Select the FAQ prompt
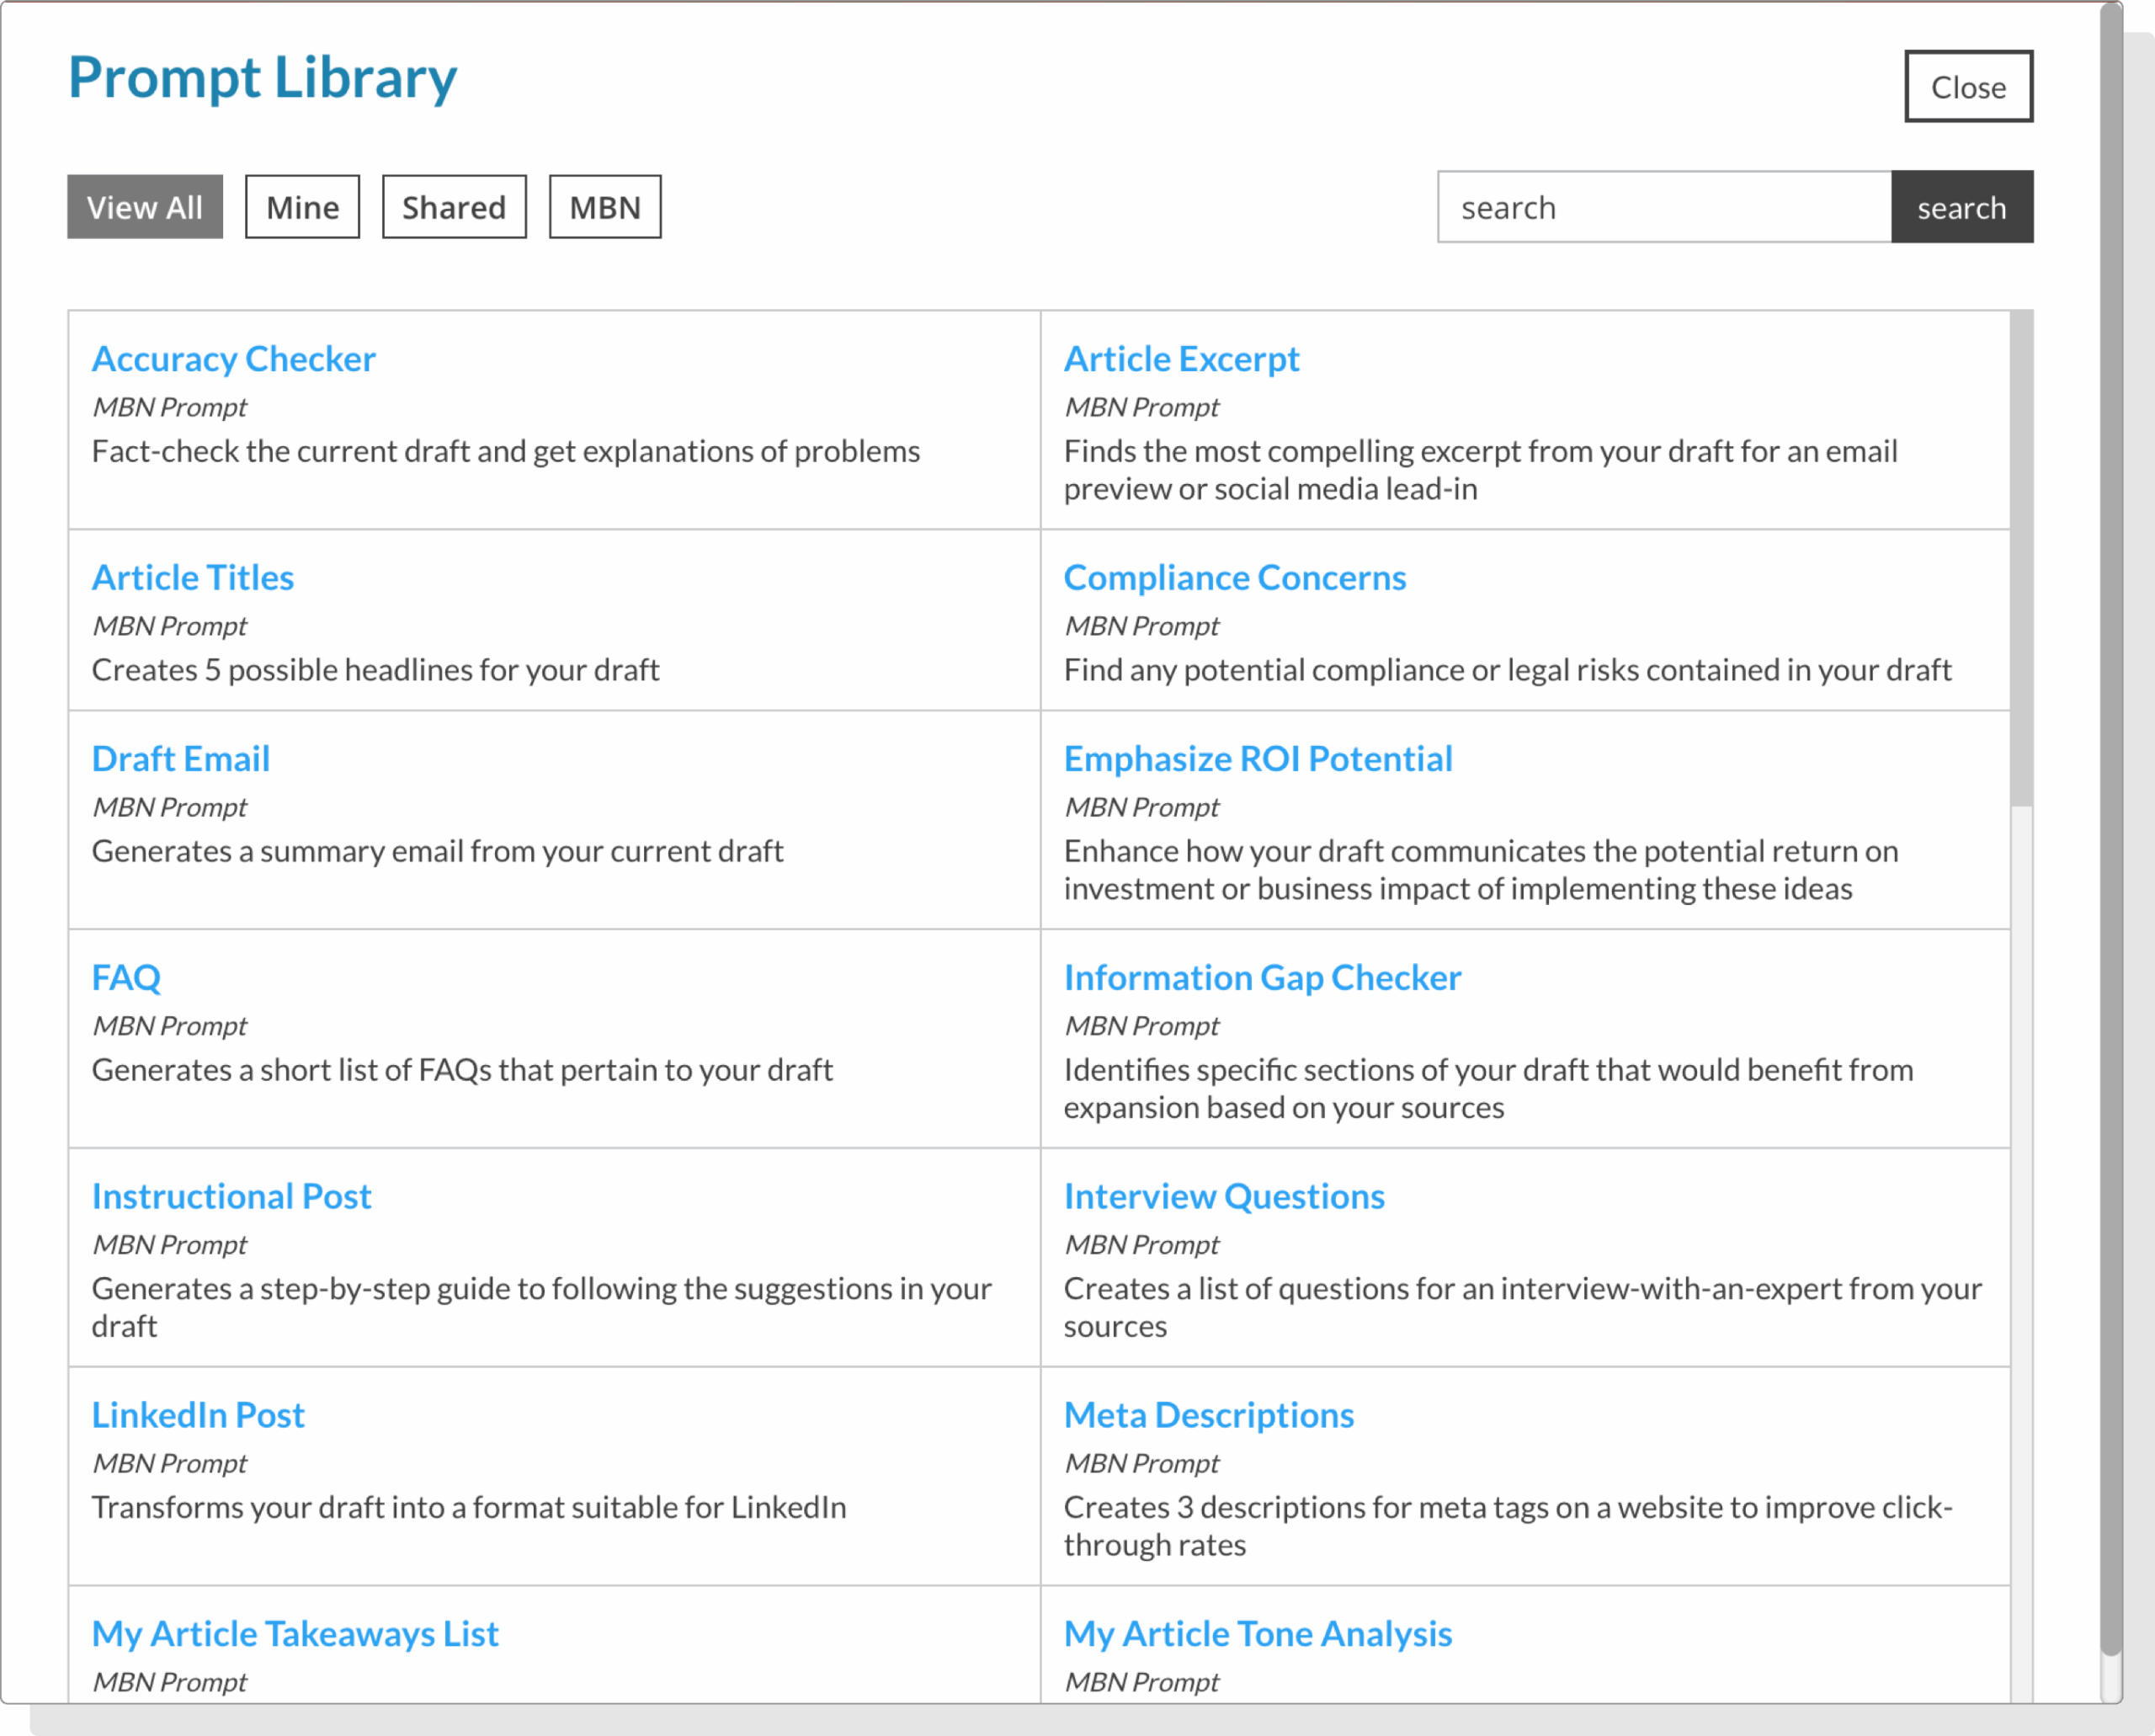 [x=126, y=978]
